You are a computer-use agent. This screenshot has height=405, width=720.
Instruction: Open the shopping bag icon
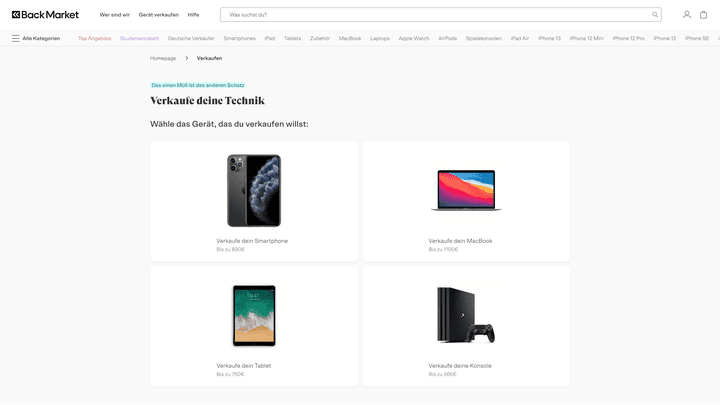pos(703,15)
